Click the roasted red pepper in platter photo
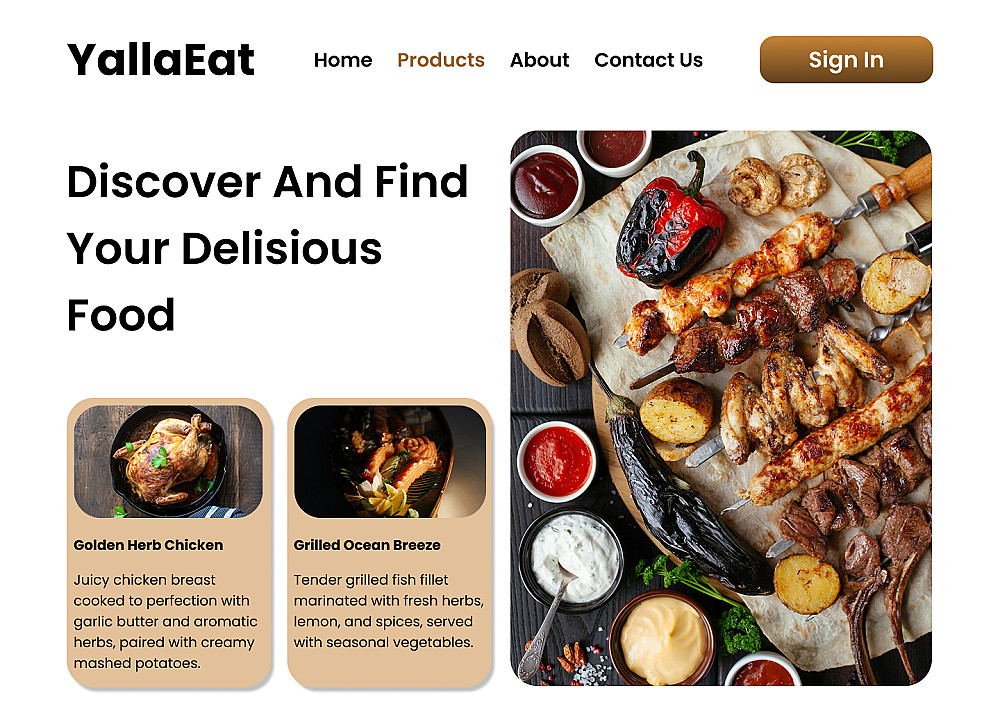The height and width of the screenshot is (711, 1000). tap(670, 223)
